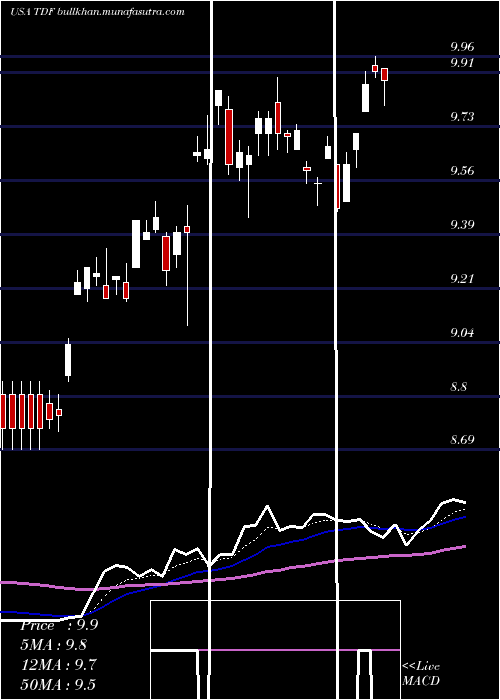Click the 9.91 price level label

tap(462, 62)
